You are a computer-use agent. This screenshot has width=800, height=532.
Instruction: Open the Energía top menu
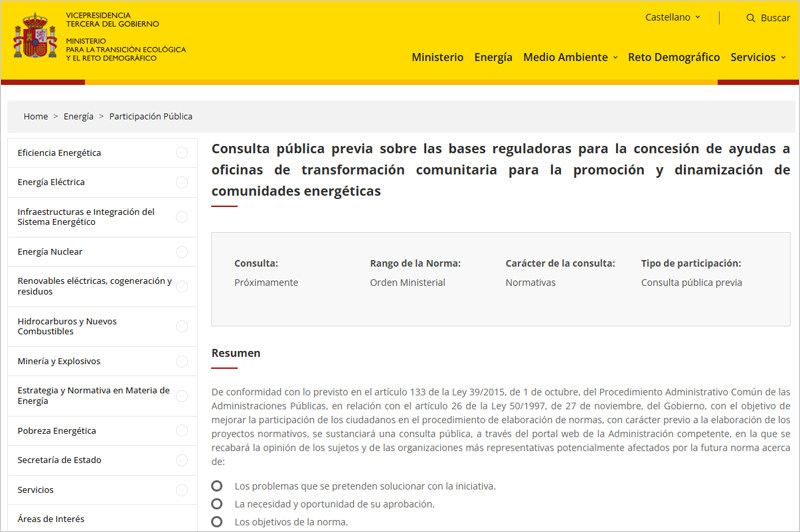(493, 57)
